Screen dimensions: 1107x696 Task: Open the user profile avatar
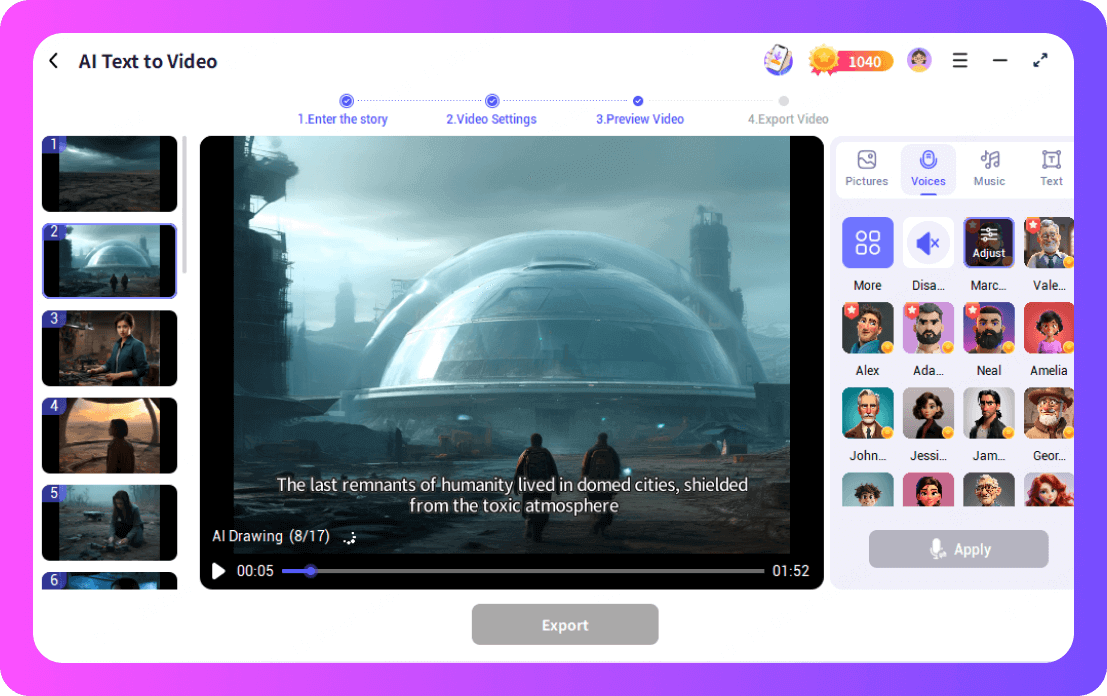[x=919, y=61]
